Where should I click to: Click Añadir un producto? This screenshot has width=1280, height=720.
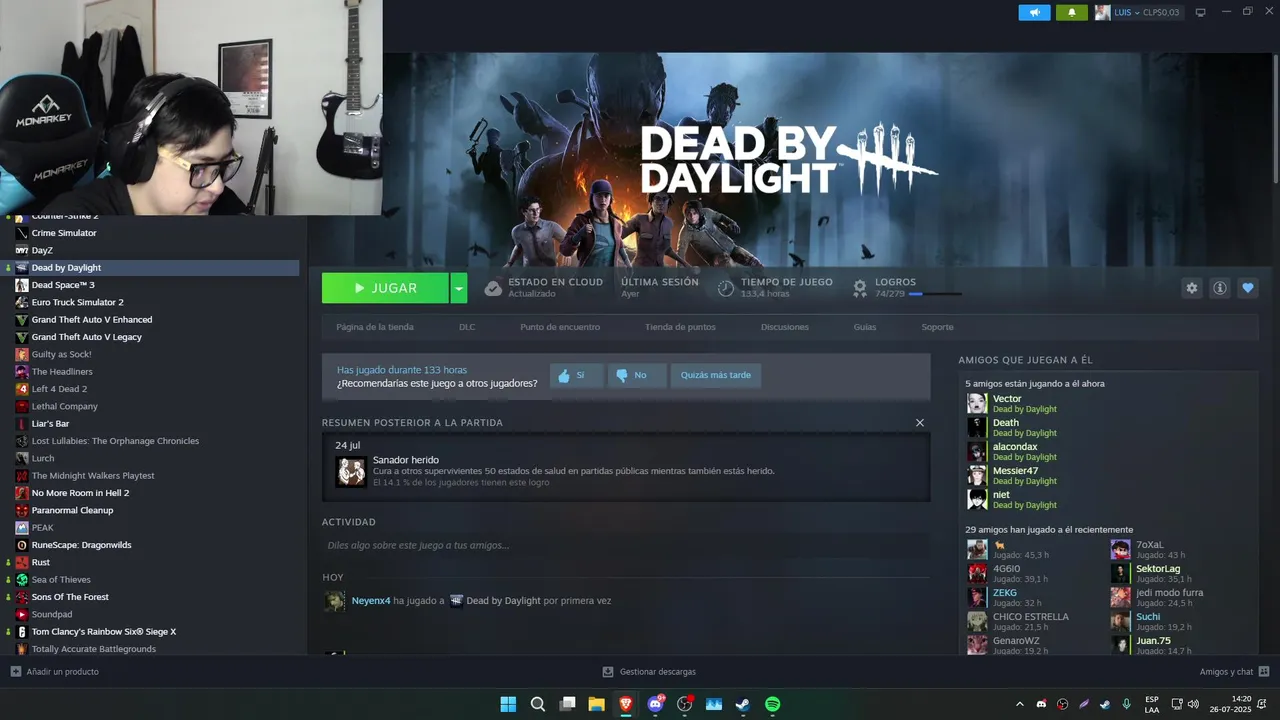(55, 672)
